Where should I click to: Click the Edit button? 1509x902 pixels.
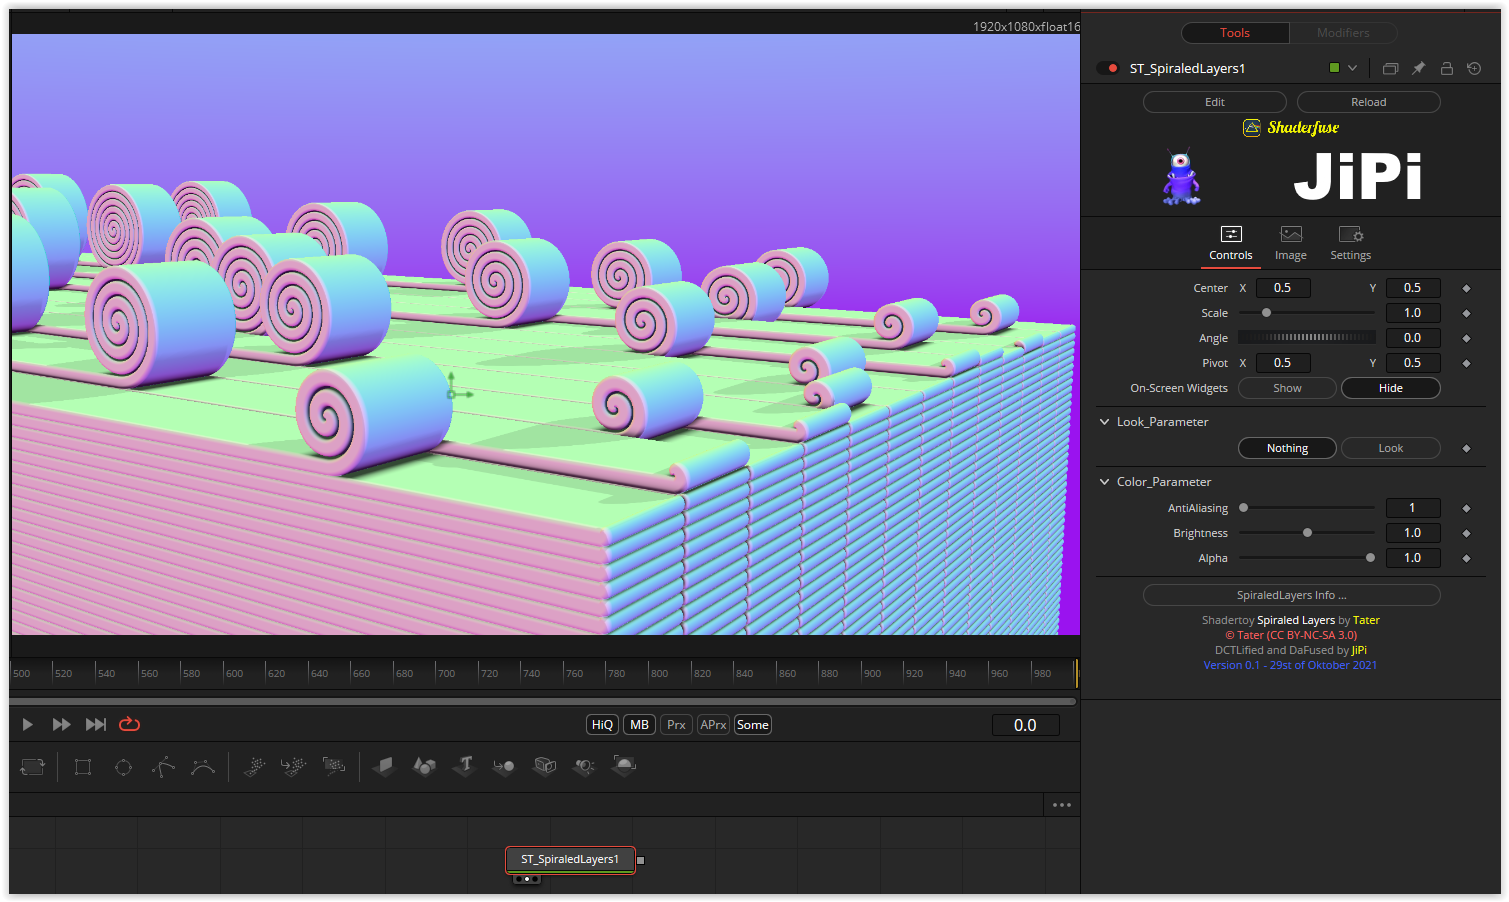[x=1215, y=102]
